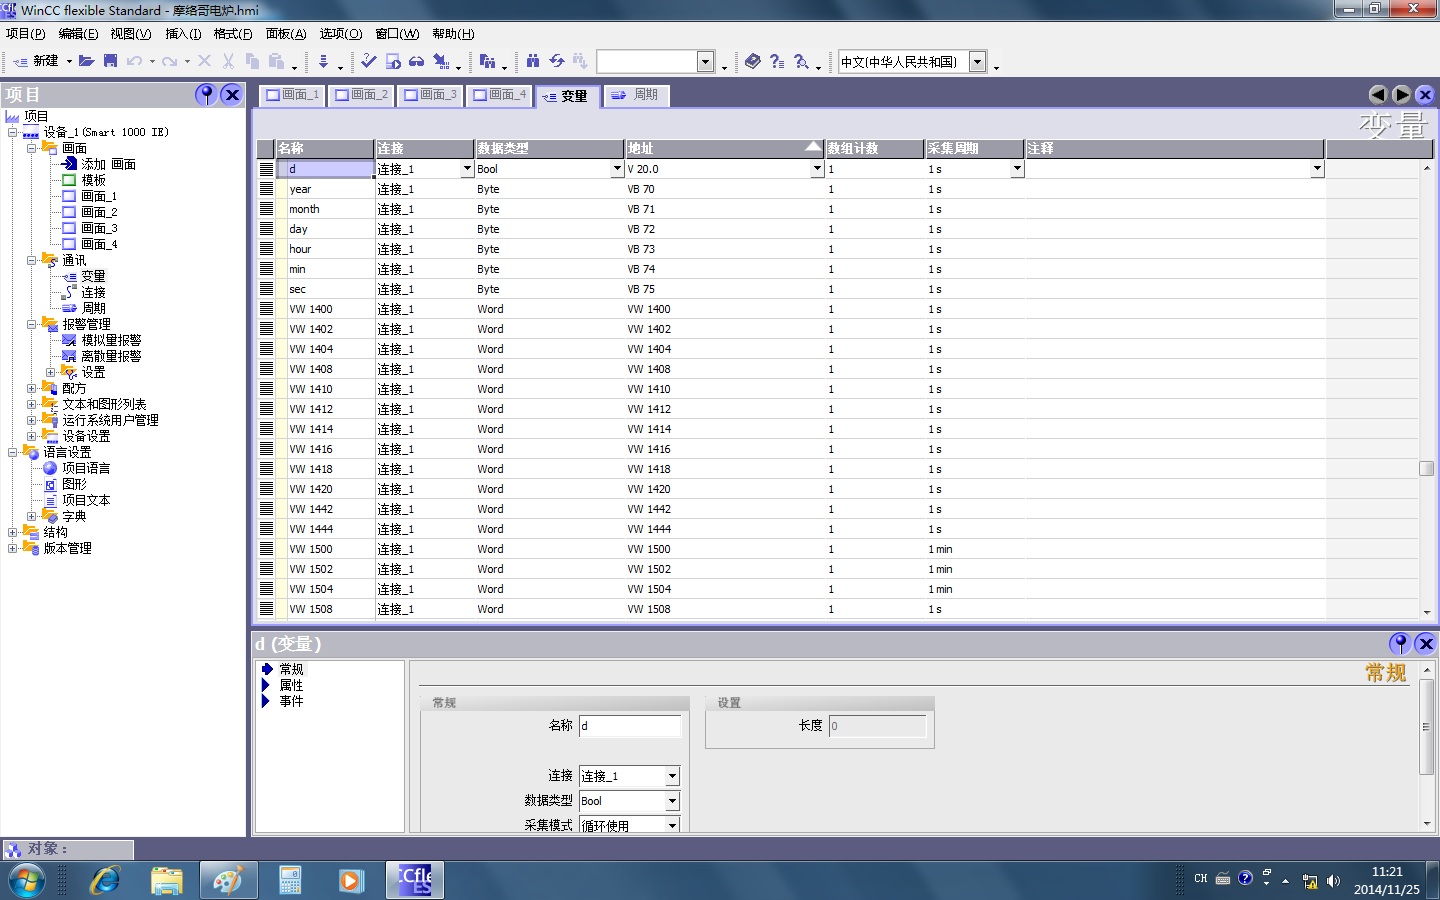Switch to the 画面_3 tab
The image size is (1440, 900).
(x=430, y=95)
